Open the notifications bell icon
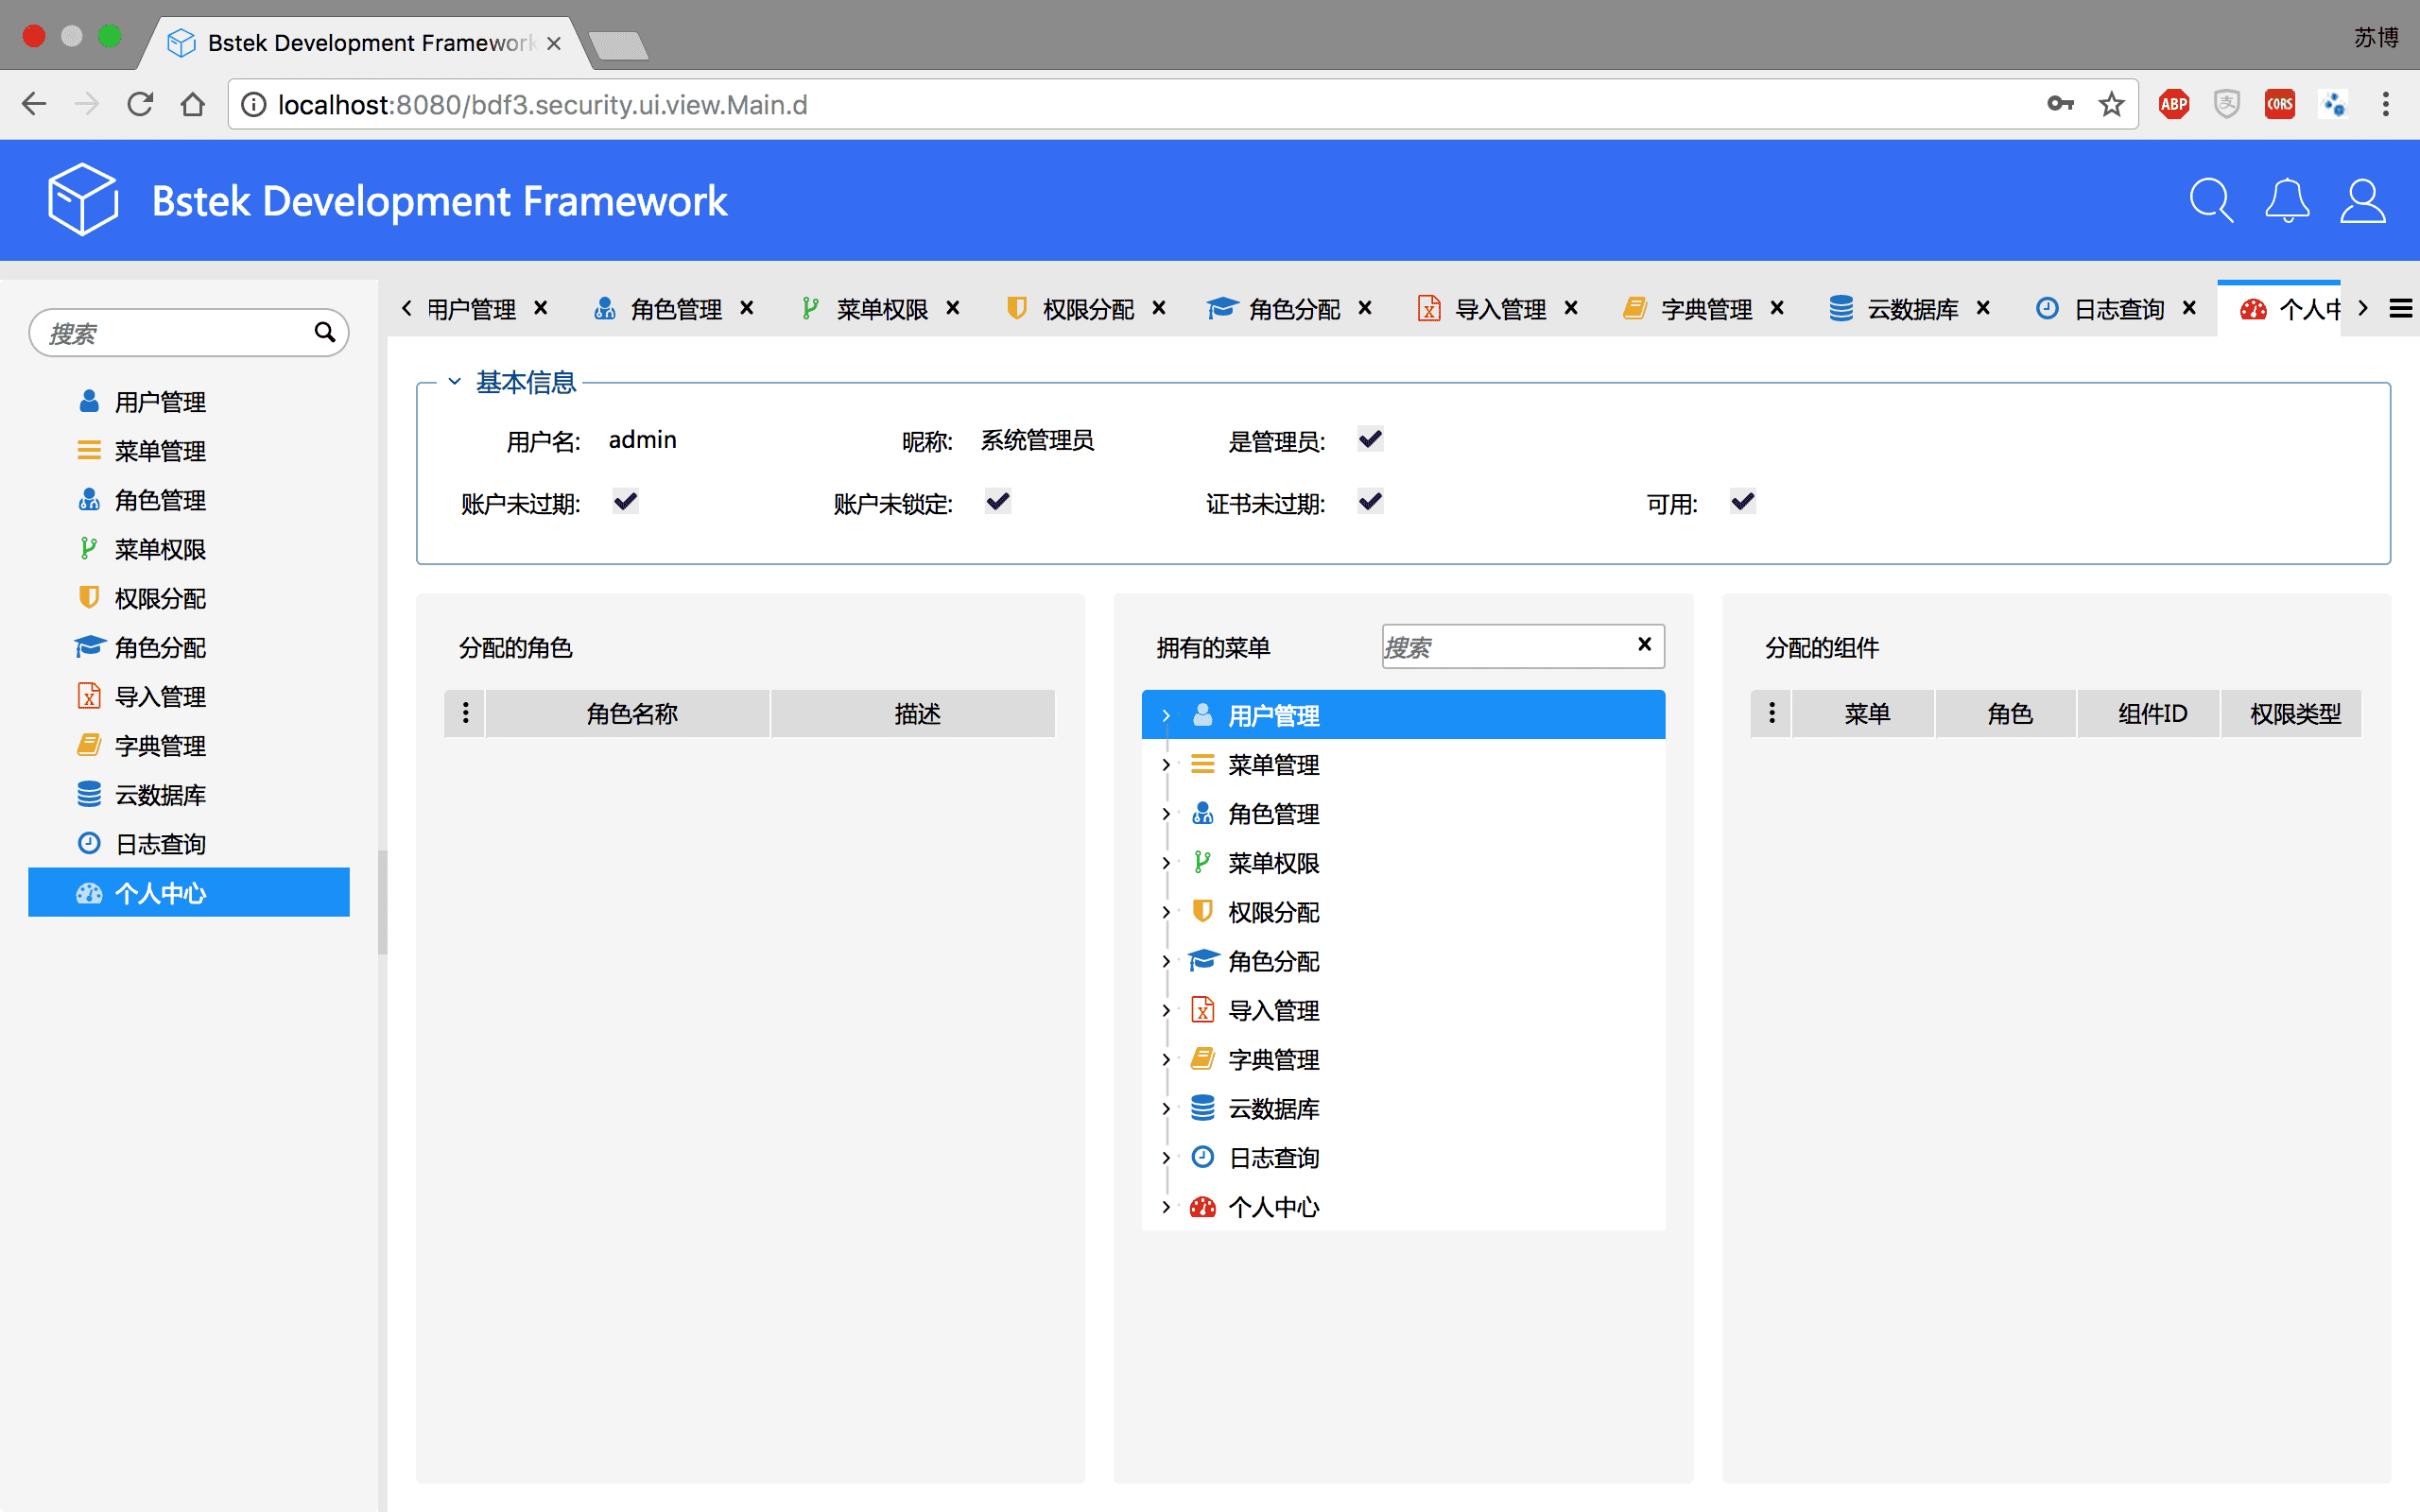Image resolution: width=2420 pixels, height=1512 pixels. pos(2287,201)
